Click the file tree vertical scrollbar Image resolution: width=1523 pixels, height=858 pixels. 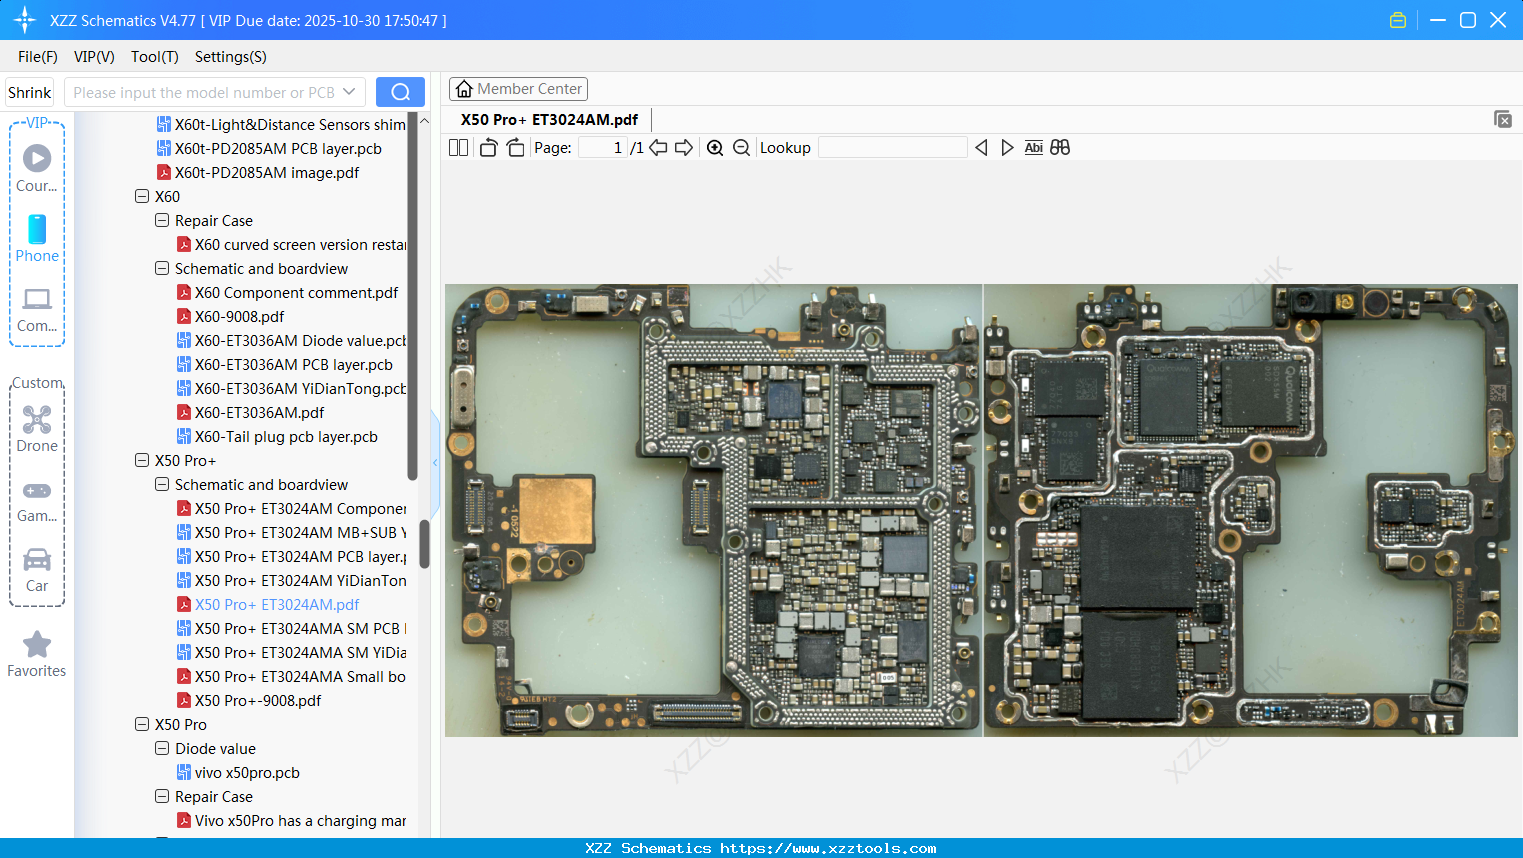pyautogui.click(x=424, y=543)
